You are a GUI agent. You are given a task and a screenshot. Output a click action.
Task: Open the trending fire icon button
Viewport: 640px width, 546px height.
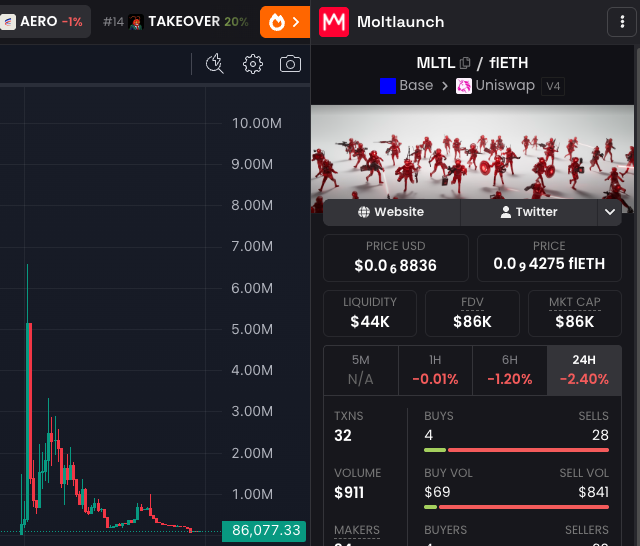(285, 22)
